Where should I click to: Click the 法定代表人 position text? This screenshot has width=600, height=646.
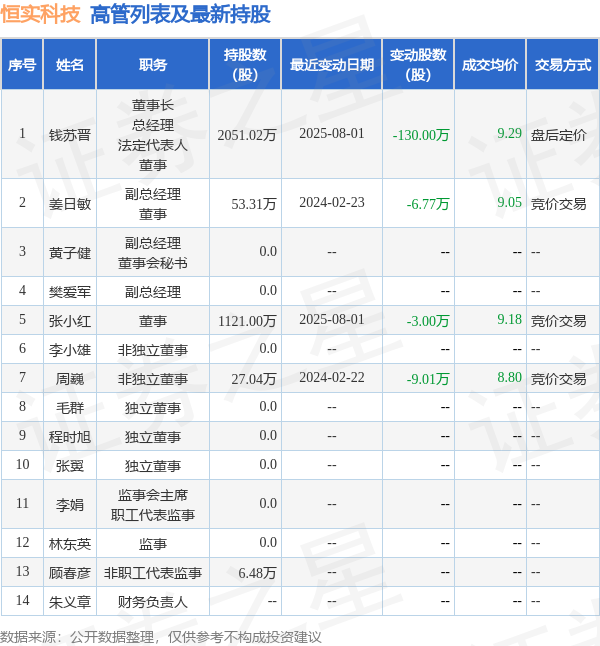(153, 145)
